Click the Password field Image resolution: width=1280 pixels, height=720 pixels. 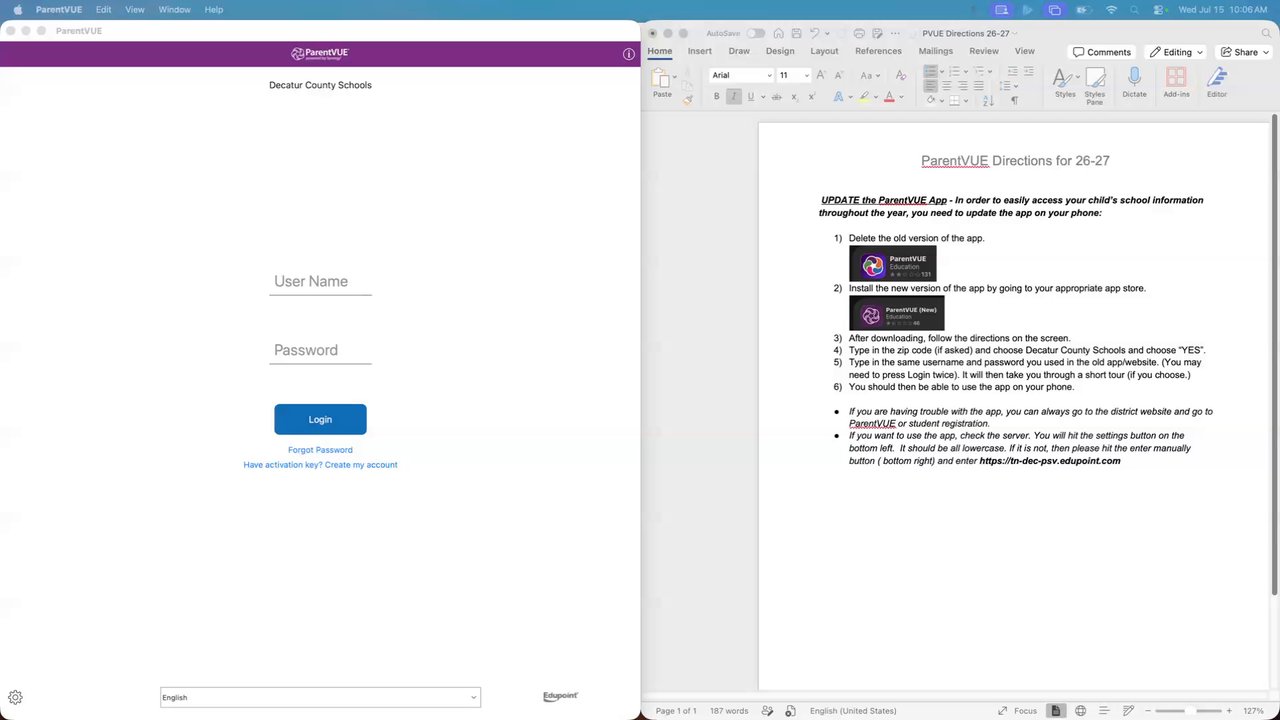320,351
